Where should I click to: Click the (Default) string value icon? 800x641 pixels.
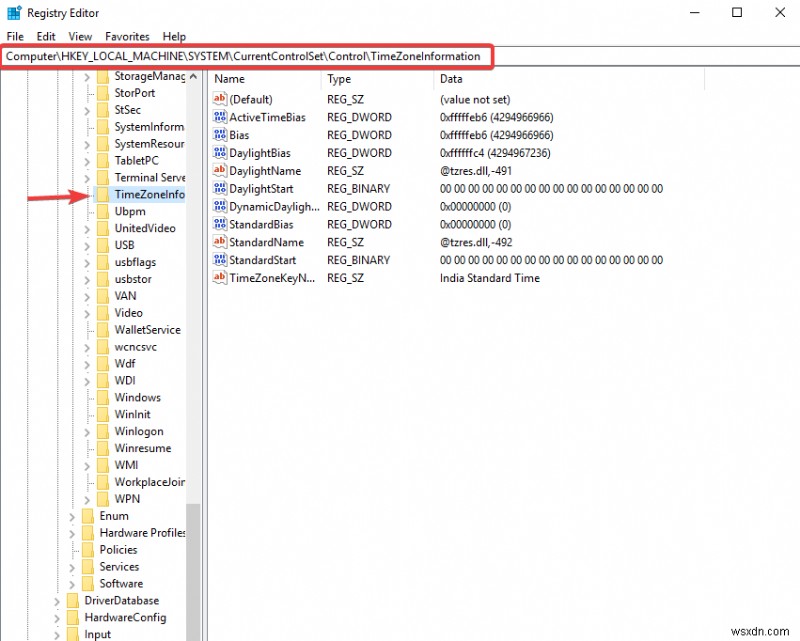tap(220, 99)
